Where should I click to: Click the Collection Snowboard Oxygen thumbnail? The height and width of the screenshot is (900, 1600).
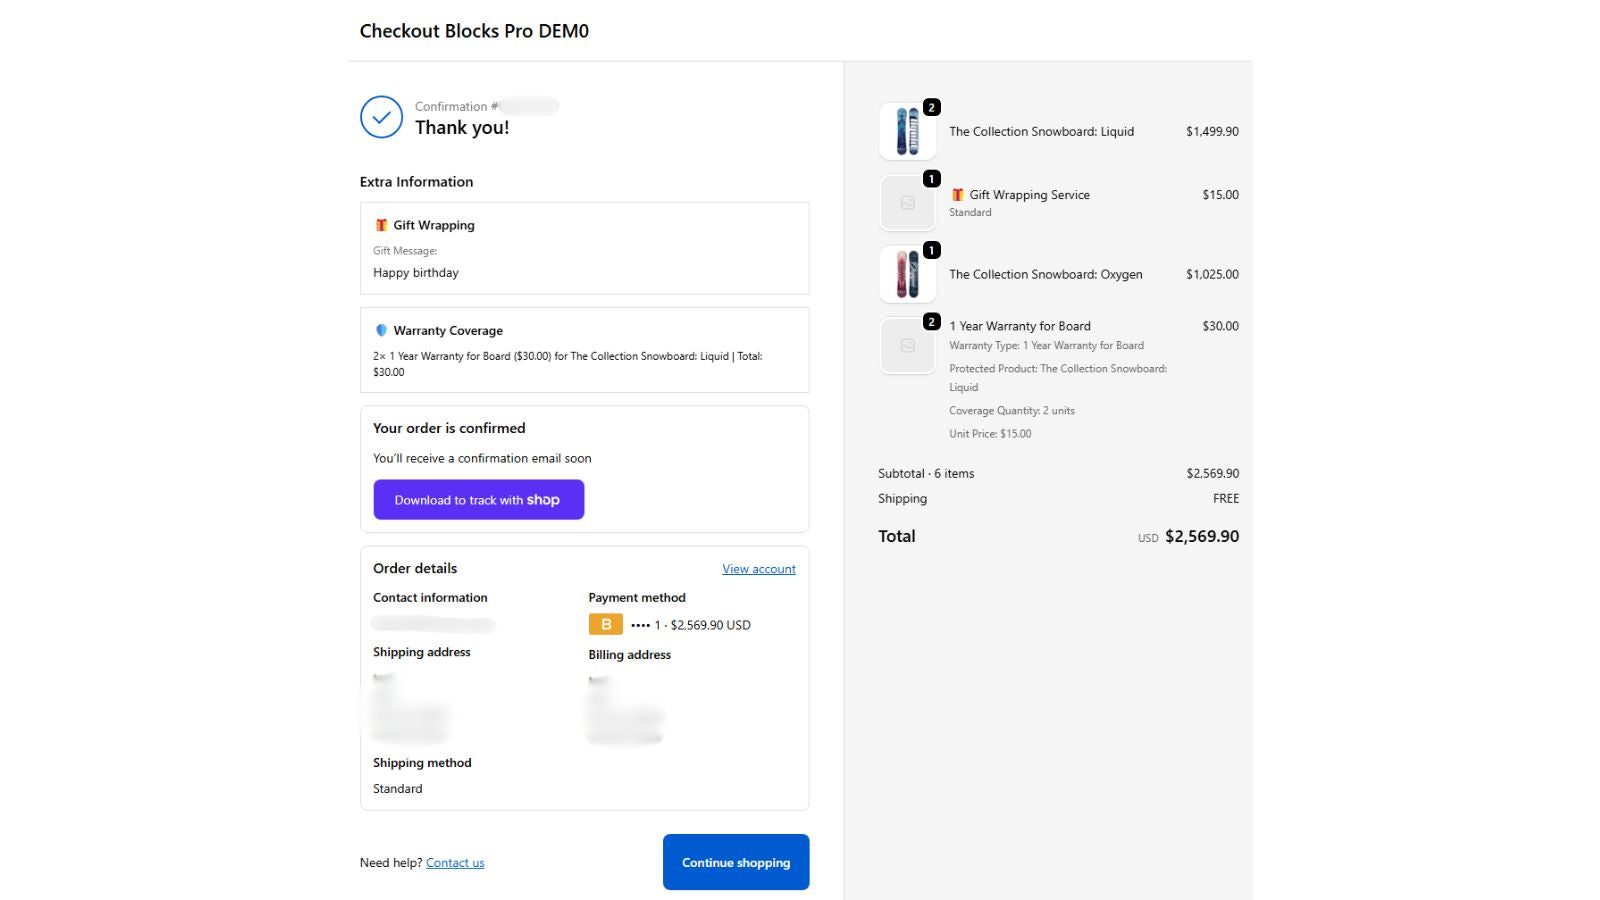(906, 274)
